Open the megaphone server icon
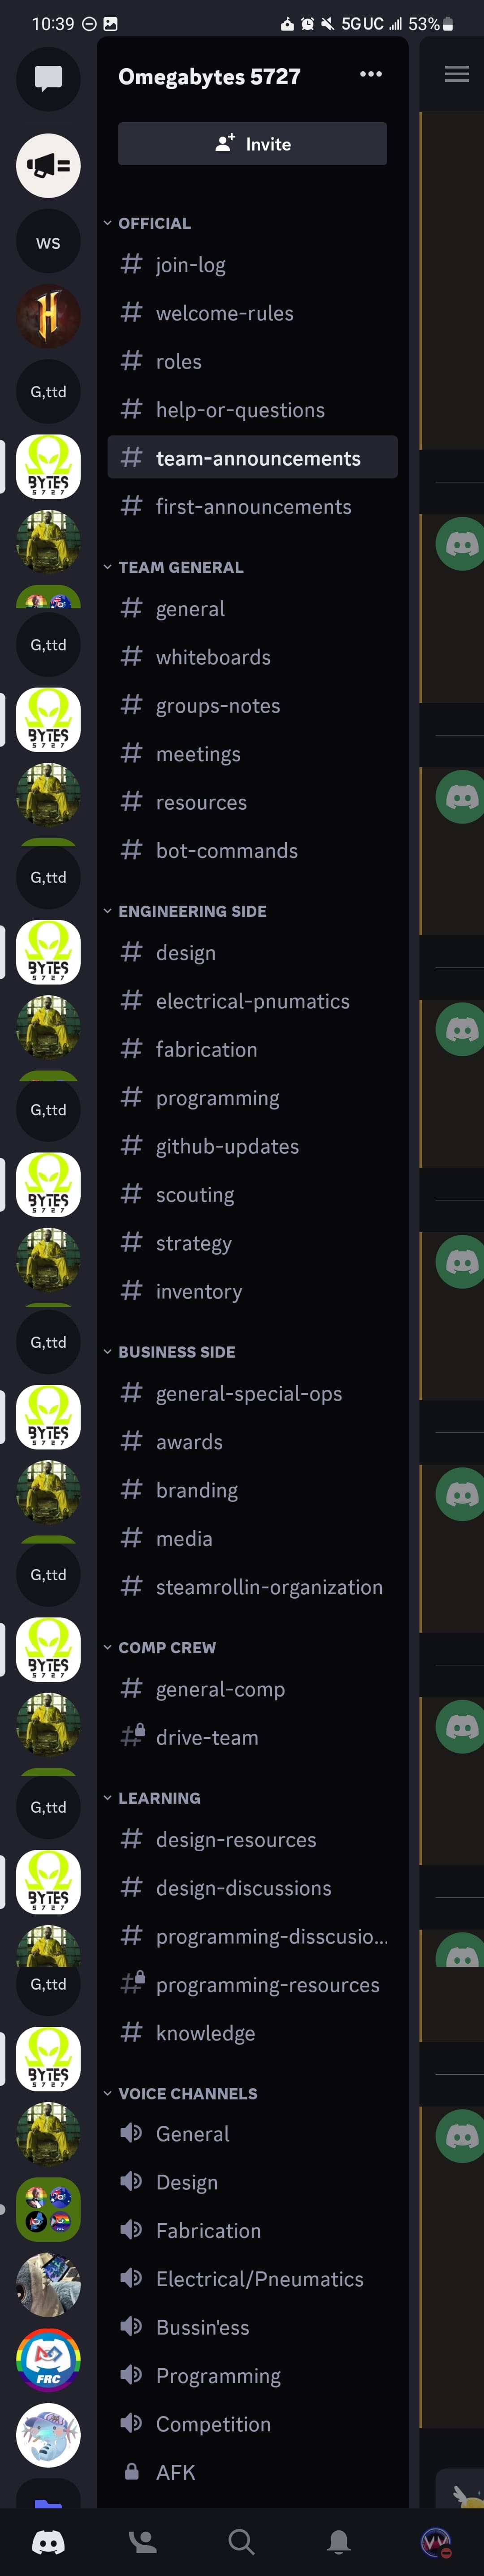 point(48,166)
